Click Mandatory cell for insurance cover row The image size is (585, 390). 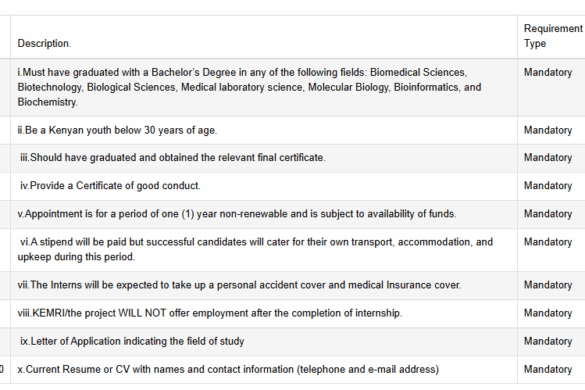coord(548,285)
